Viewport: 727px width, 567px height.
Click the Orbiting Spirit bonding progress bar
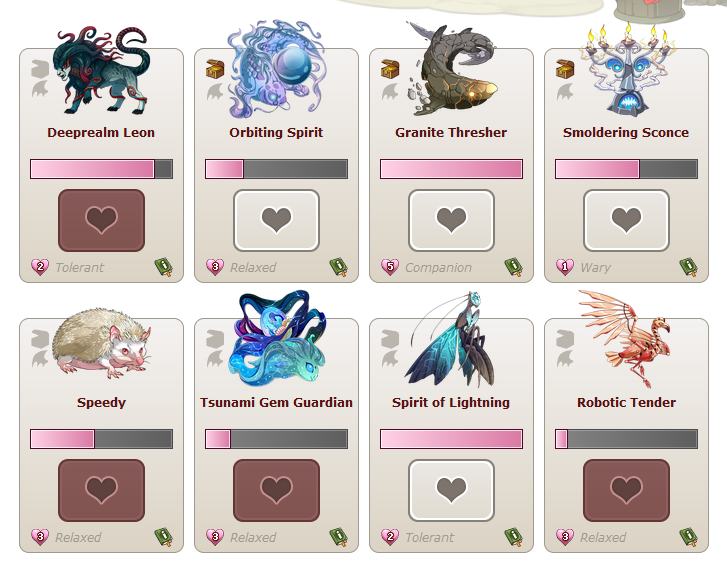[276, 169]
